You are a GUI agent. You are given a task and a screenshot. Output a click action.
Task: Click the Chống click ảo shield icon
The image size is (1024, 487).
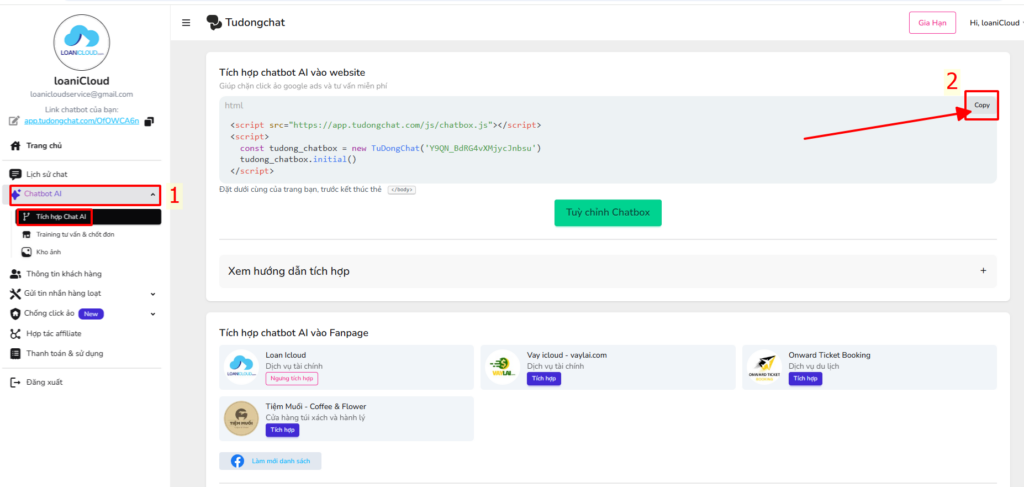point(16,314)
